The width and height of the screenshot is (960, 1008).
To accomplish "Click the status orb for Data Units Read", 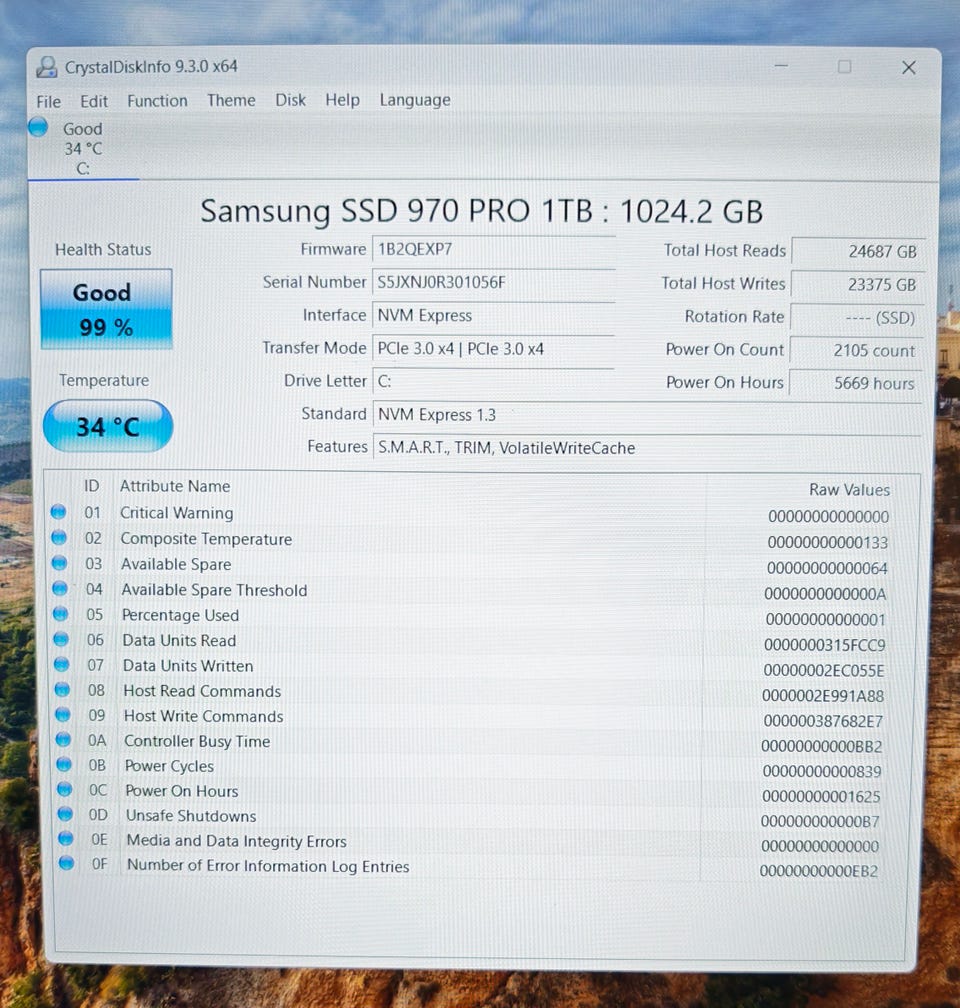I will [61, 639].
